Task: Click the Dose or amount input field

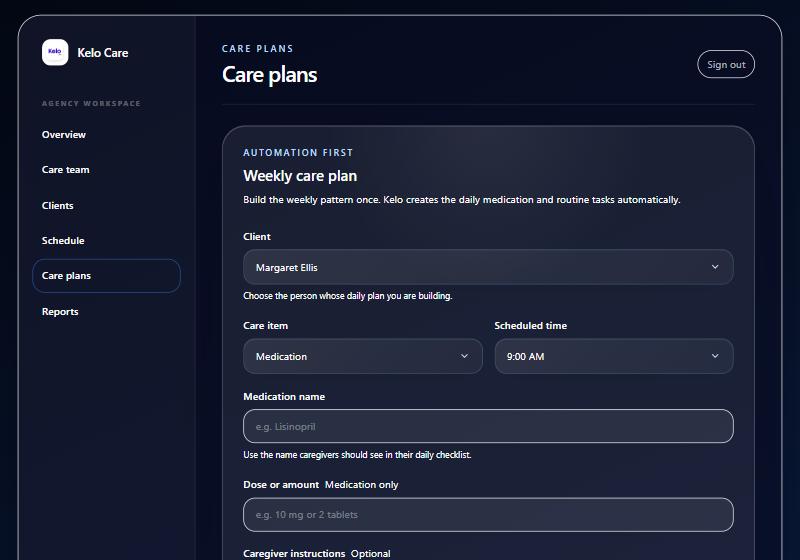Action: (488, 515)
